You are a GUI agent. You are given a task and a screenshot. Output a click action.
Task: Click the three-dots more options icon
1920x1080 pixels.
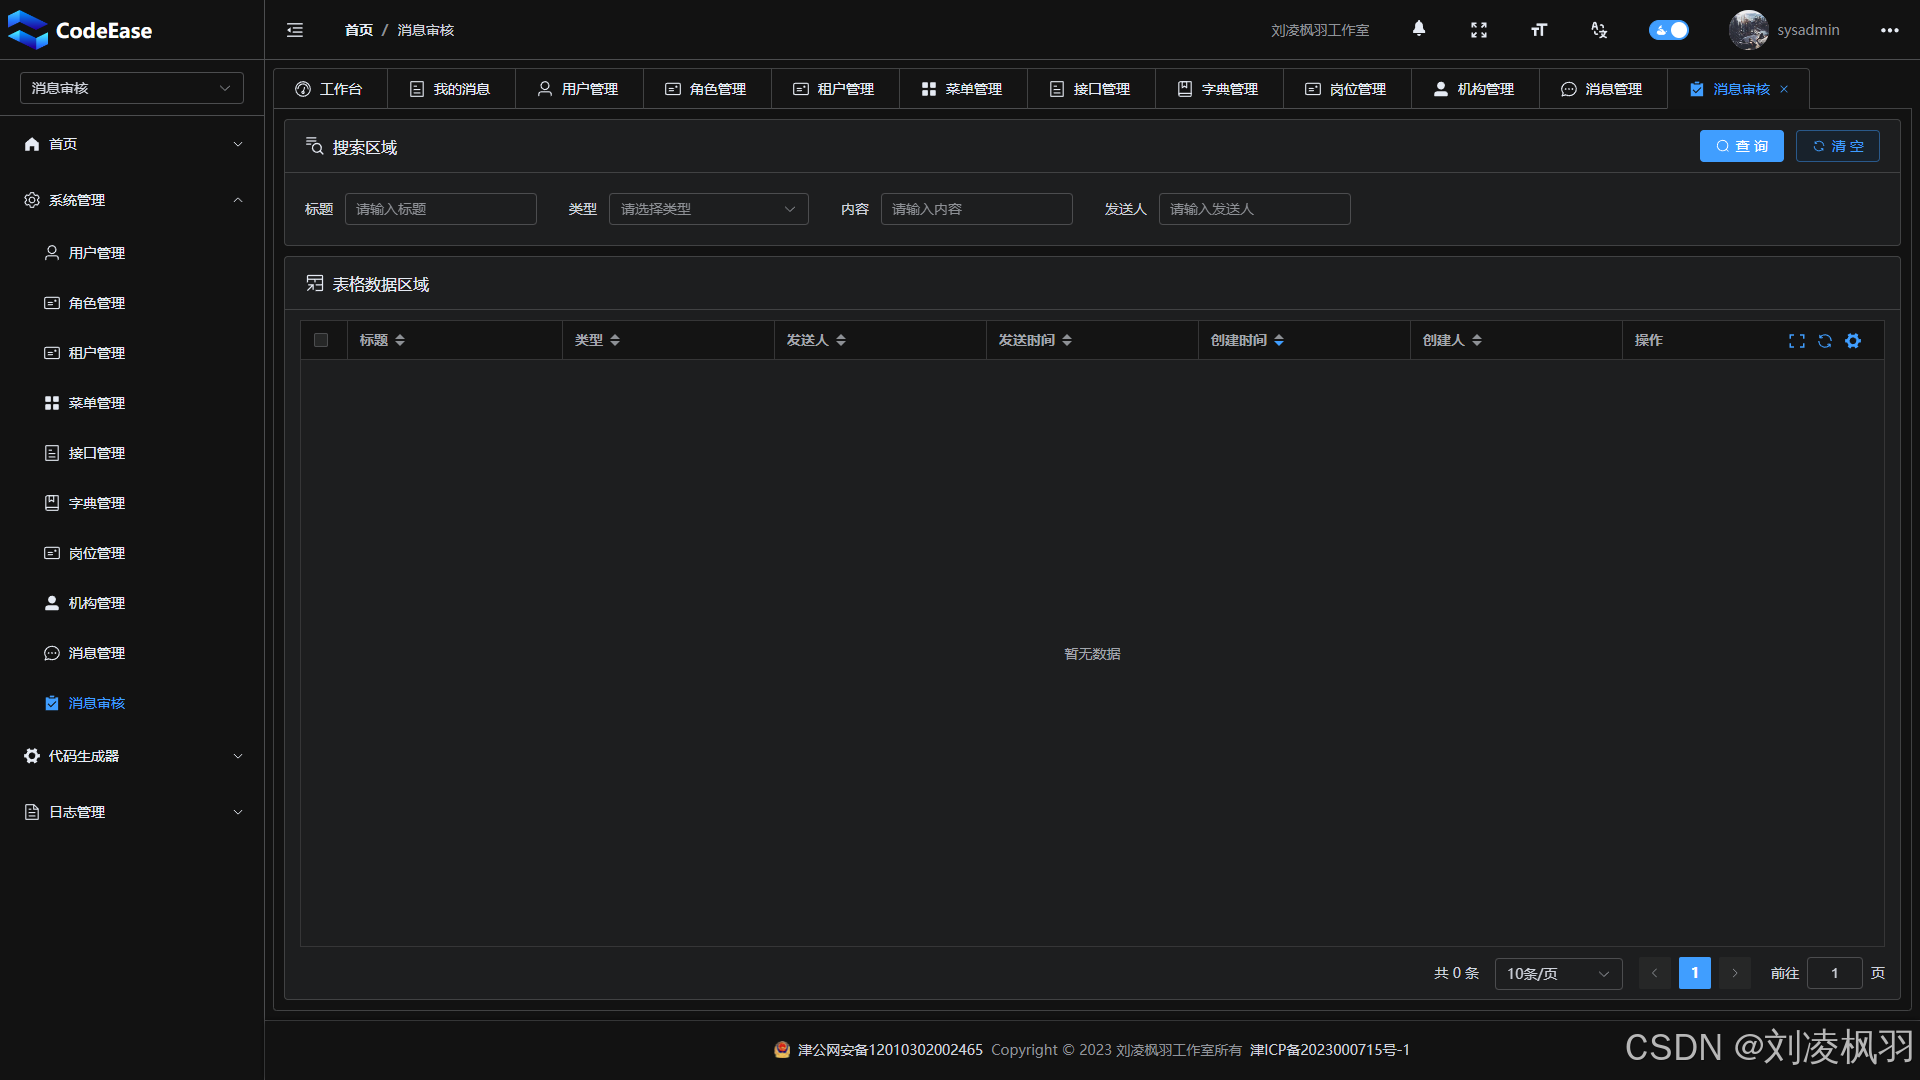coord(1889,30)
